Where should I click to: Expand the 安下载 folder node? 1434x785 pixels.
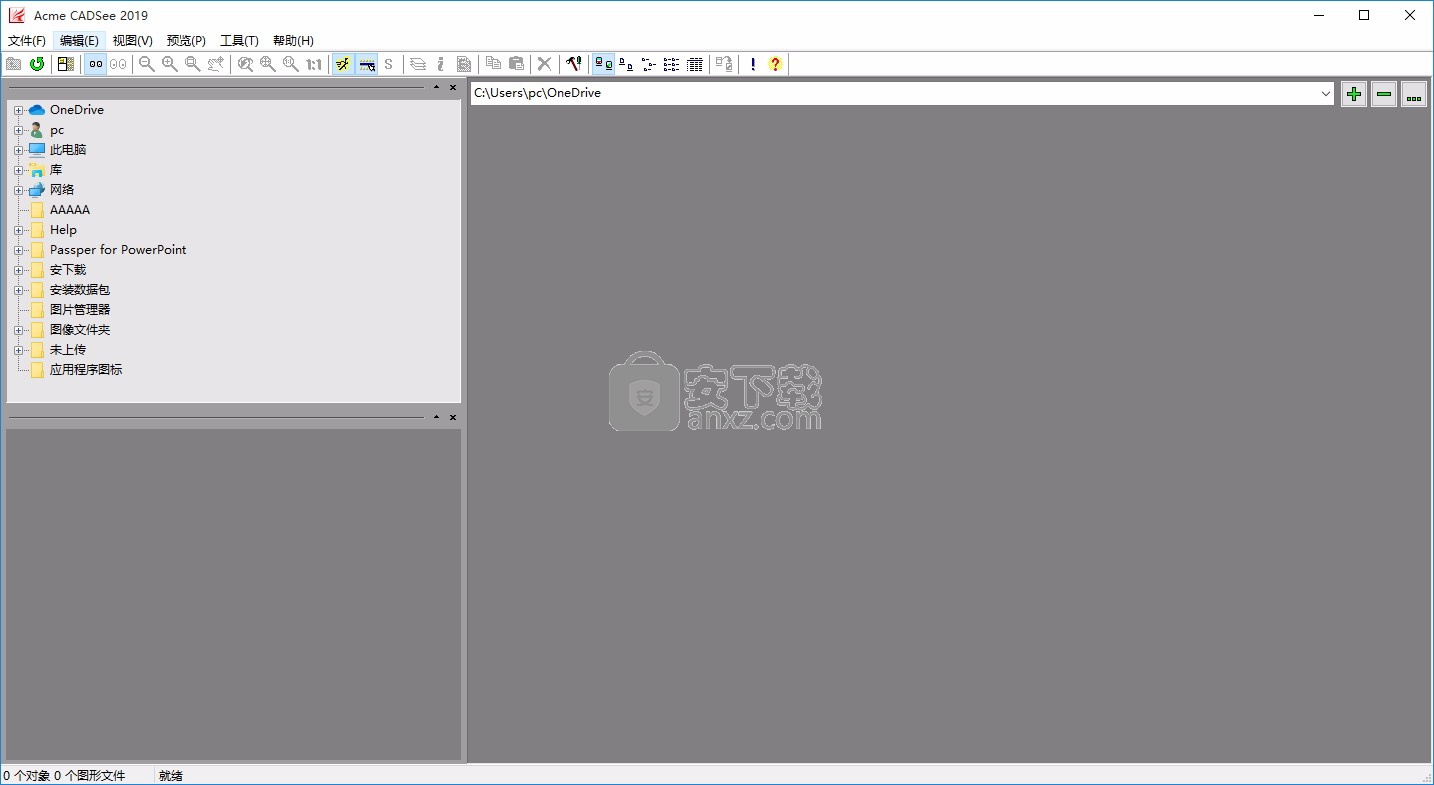18,270
